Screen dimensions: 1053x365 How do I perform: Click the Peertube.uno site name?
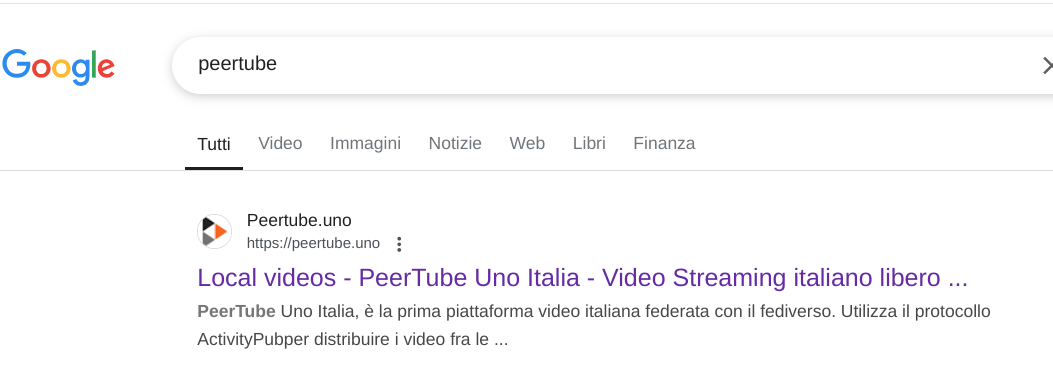(x=299, y=220)
